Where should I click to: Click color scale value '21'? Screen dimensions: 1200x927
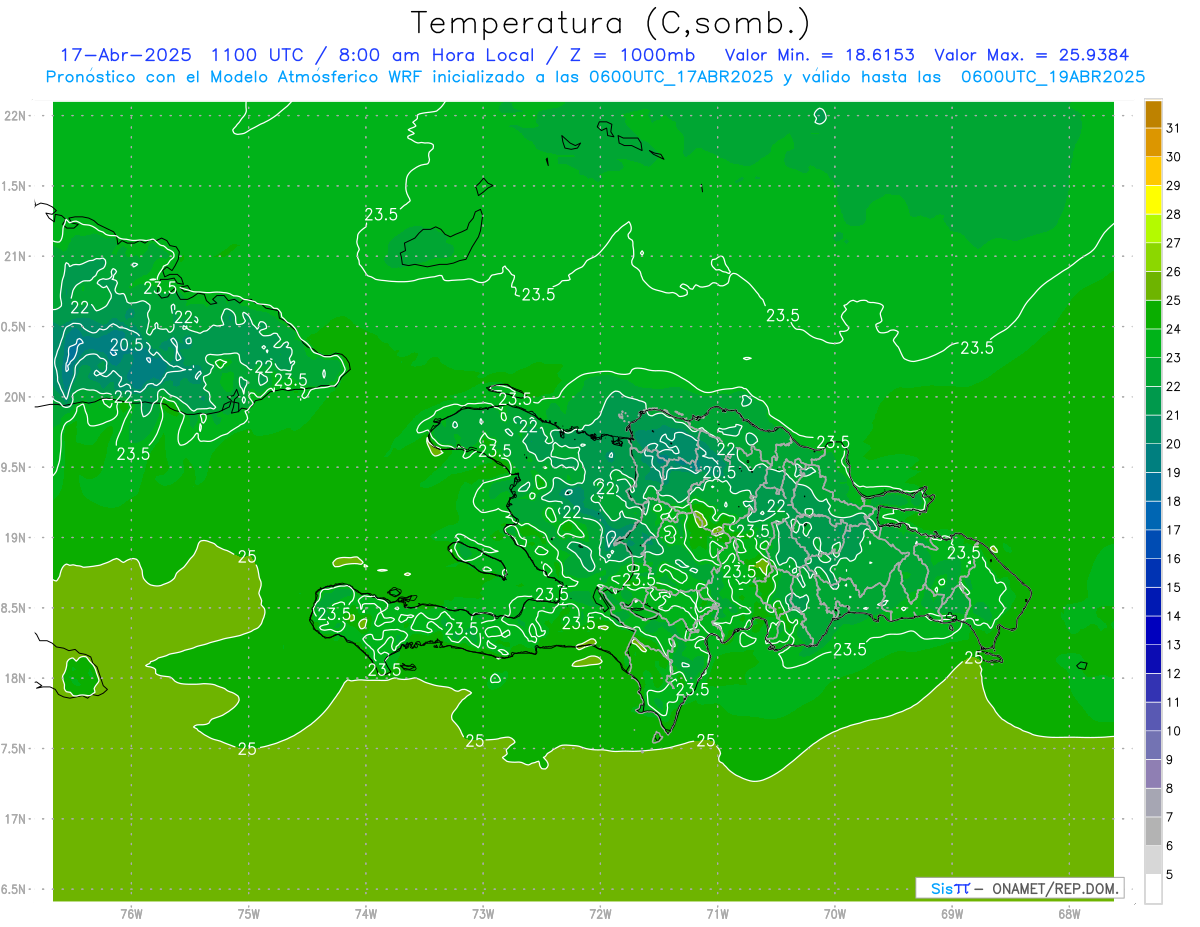tap(1174, 415)
